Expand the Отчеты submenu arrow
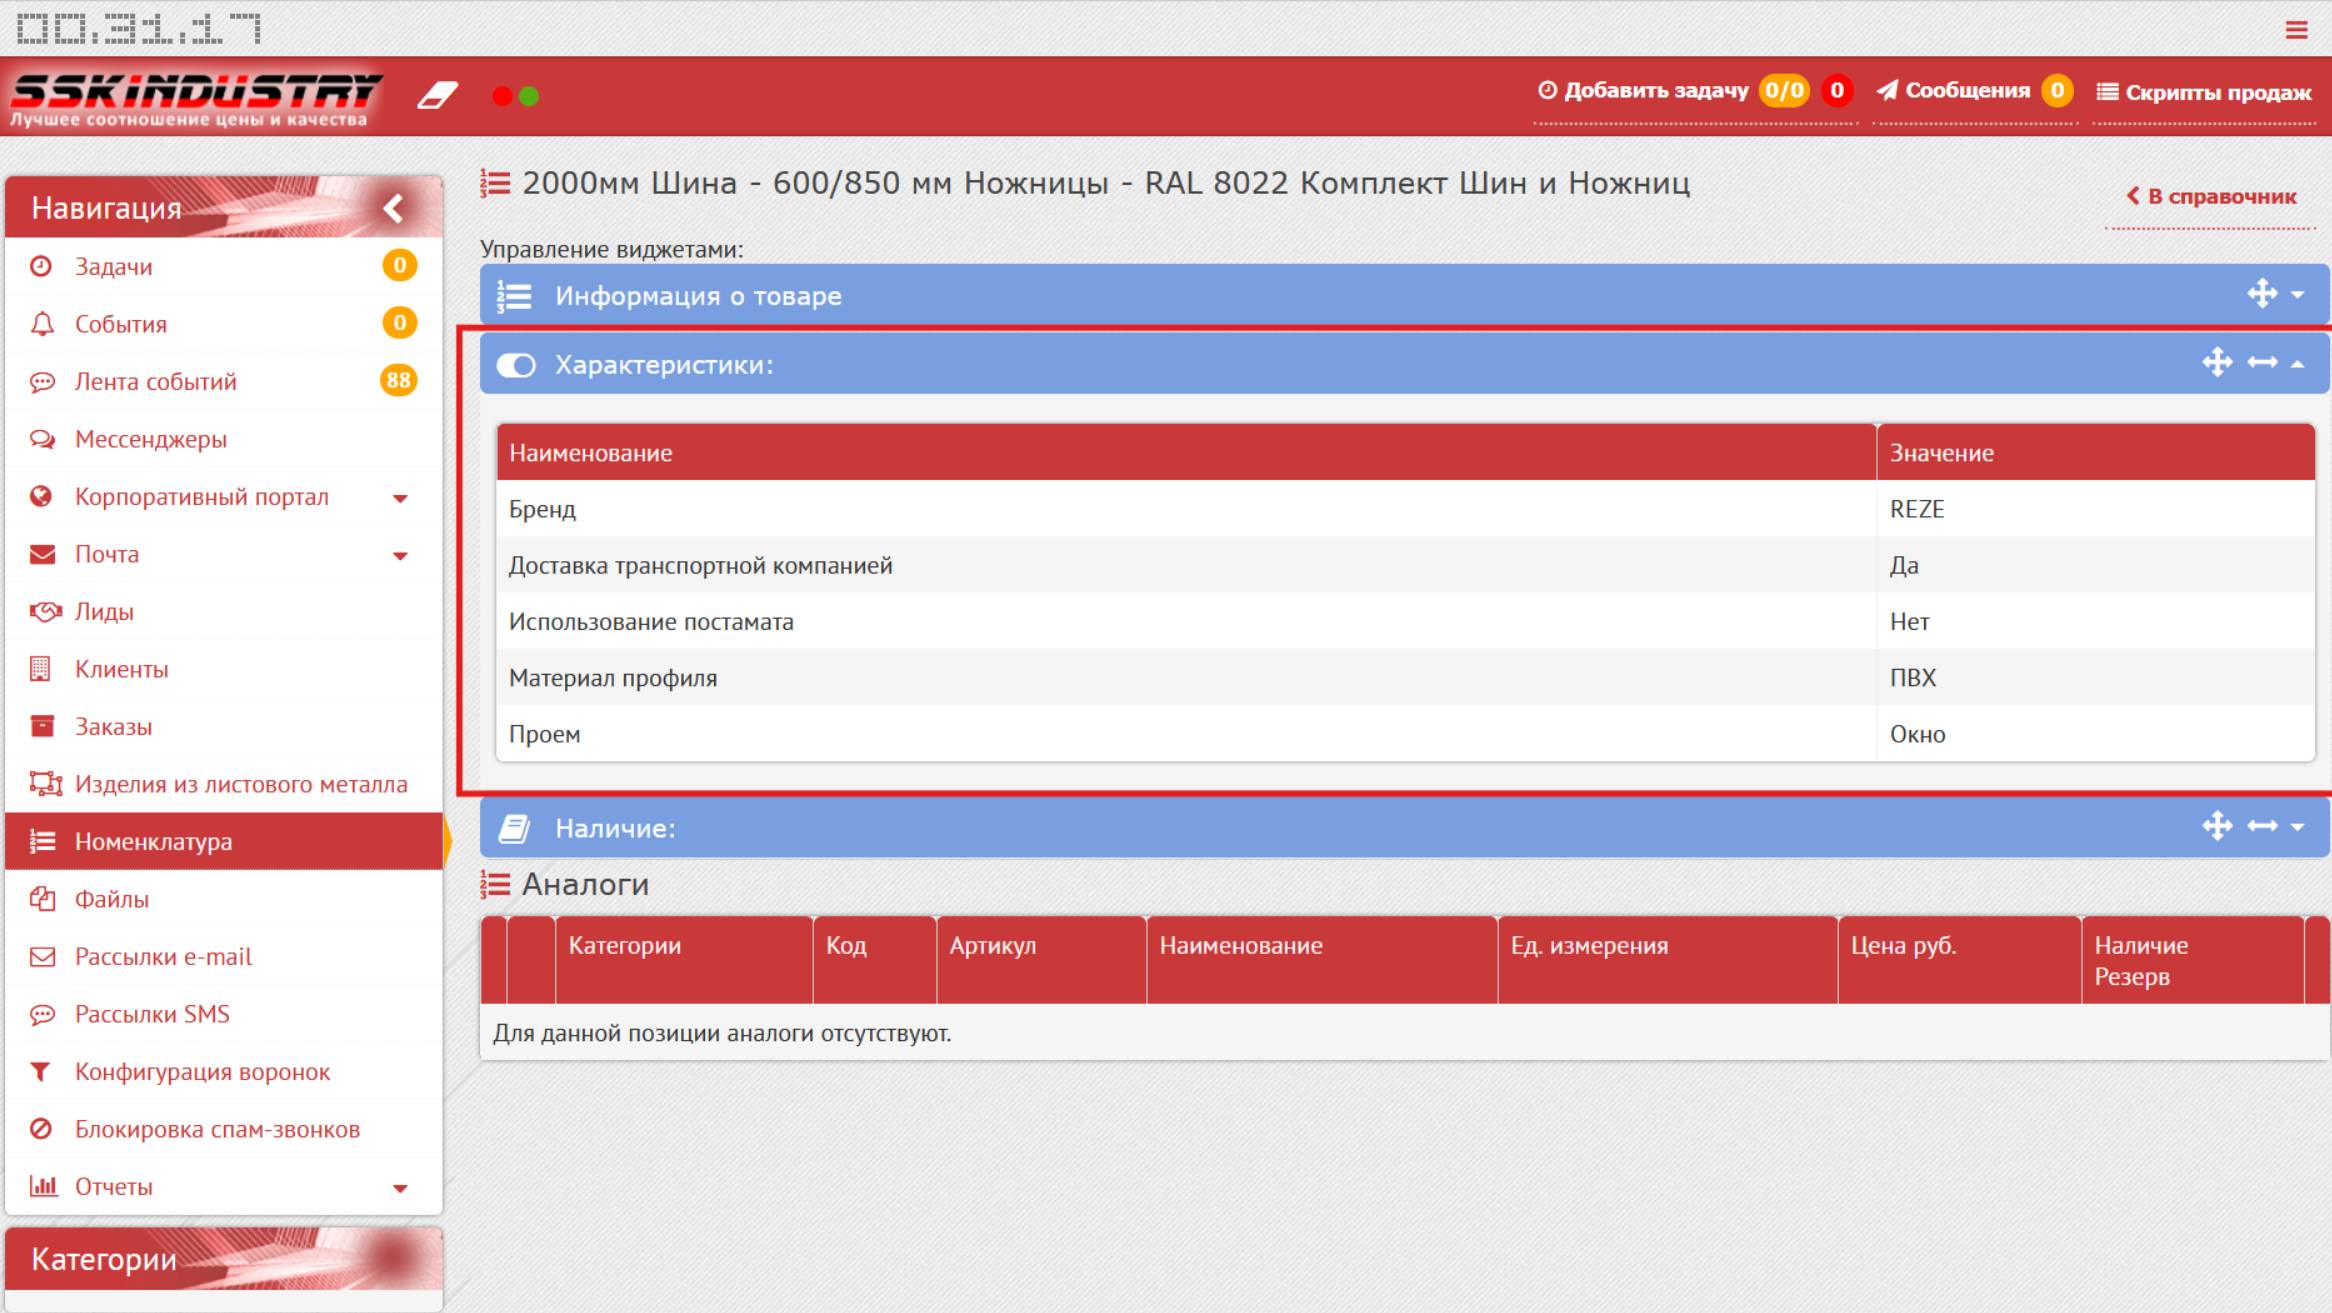Screen dimensions: 2332x1313 400,1188
